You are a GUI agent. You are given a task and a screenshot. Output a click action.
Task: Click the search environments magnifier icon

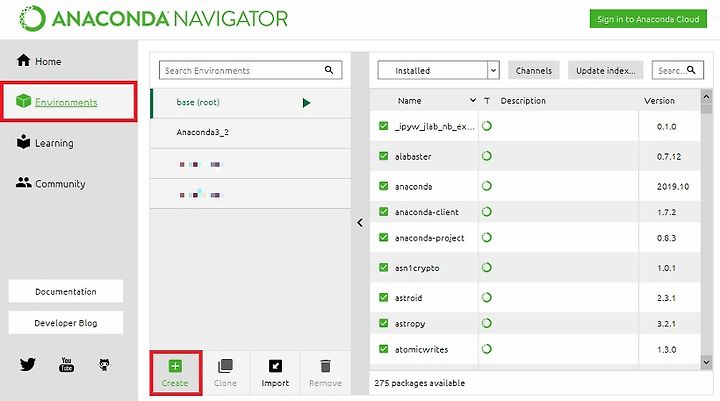point(329,70)
